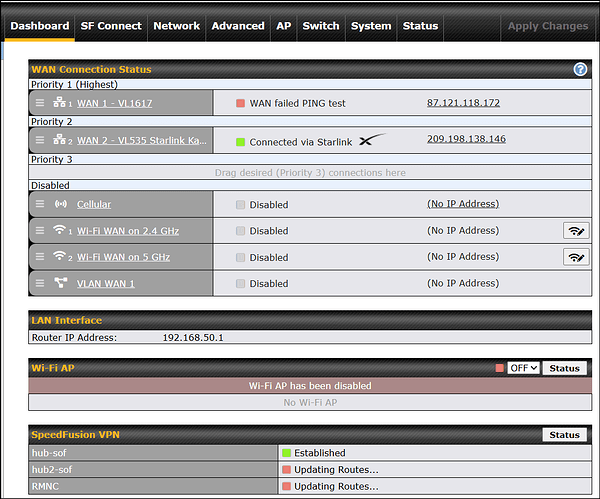Click the red hub2-sof status indicator

(286, 470)
